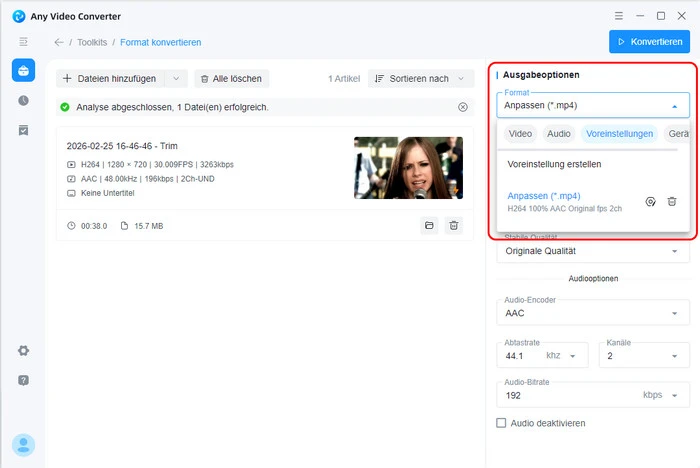The image size is (700, 468).
Task: Open the Toolkits briefcase sidebar icon
Action: [x=23, y=70]
